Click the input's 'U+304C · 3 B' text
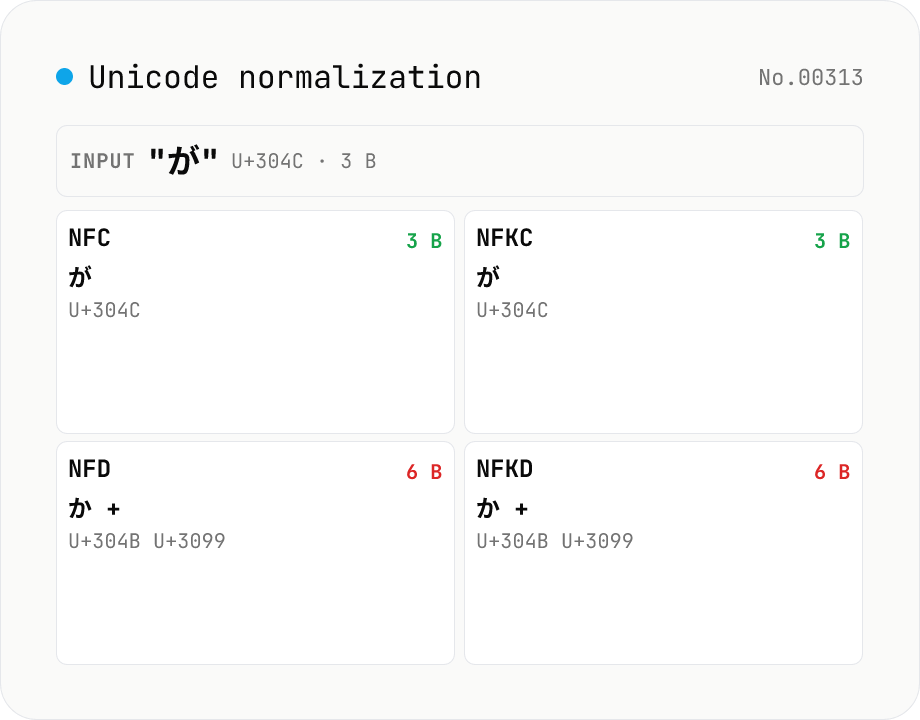 [304, 161]
